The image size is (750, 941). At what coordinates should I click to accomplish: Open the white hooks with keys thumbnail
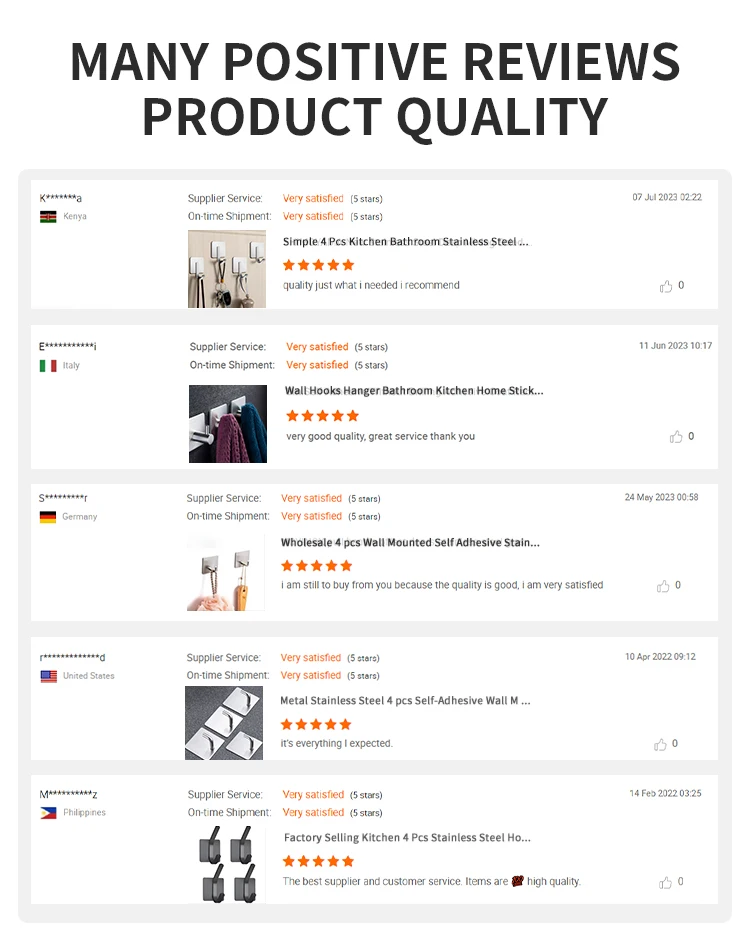[227, 269]
